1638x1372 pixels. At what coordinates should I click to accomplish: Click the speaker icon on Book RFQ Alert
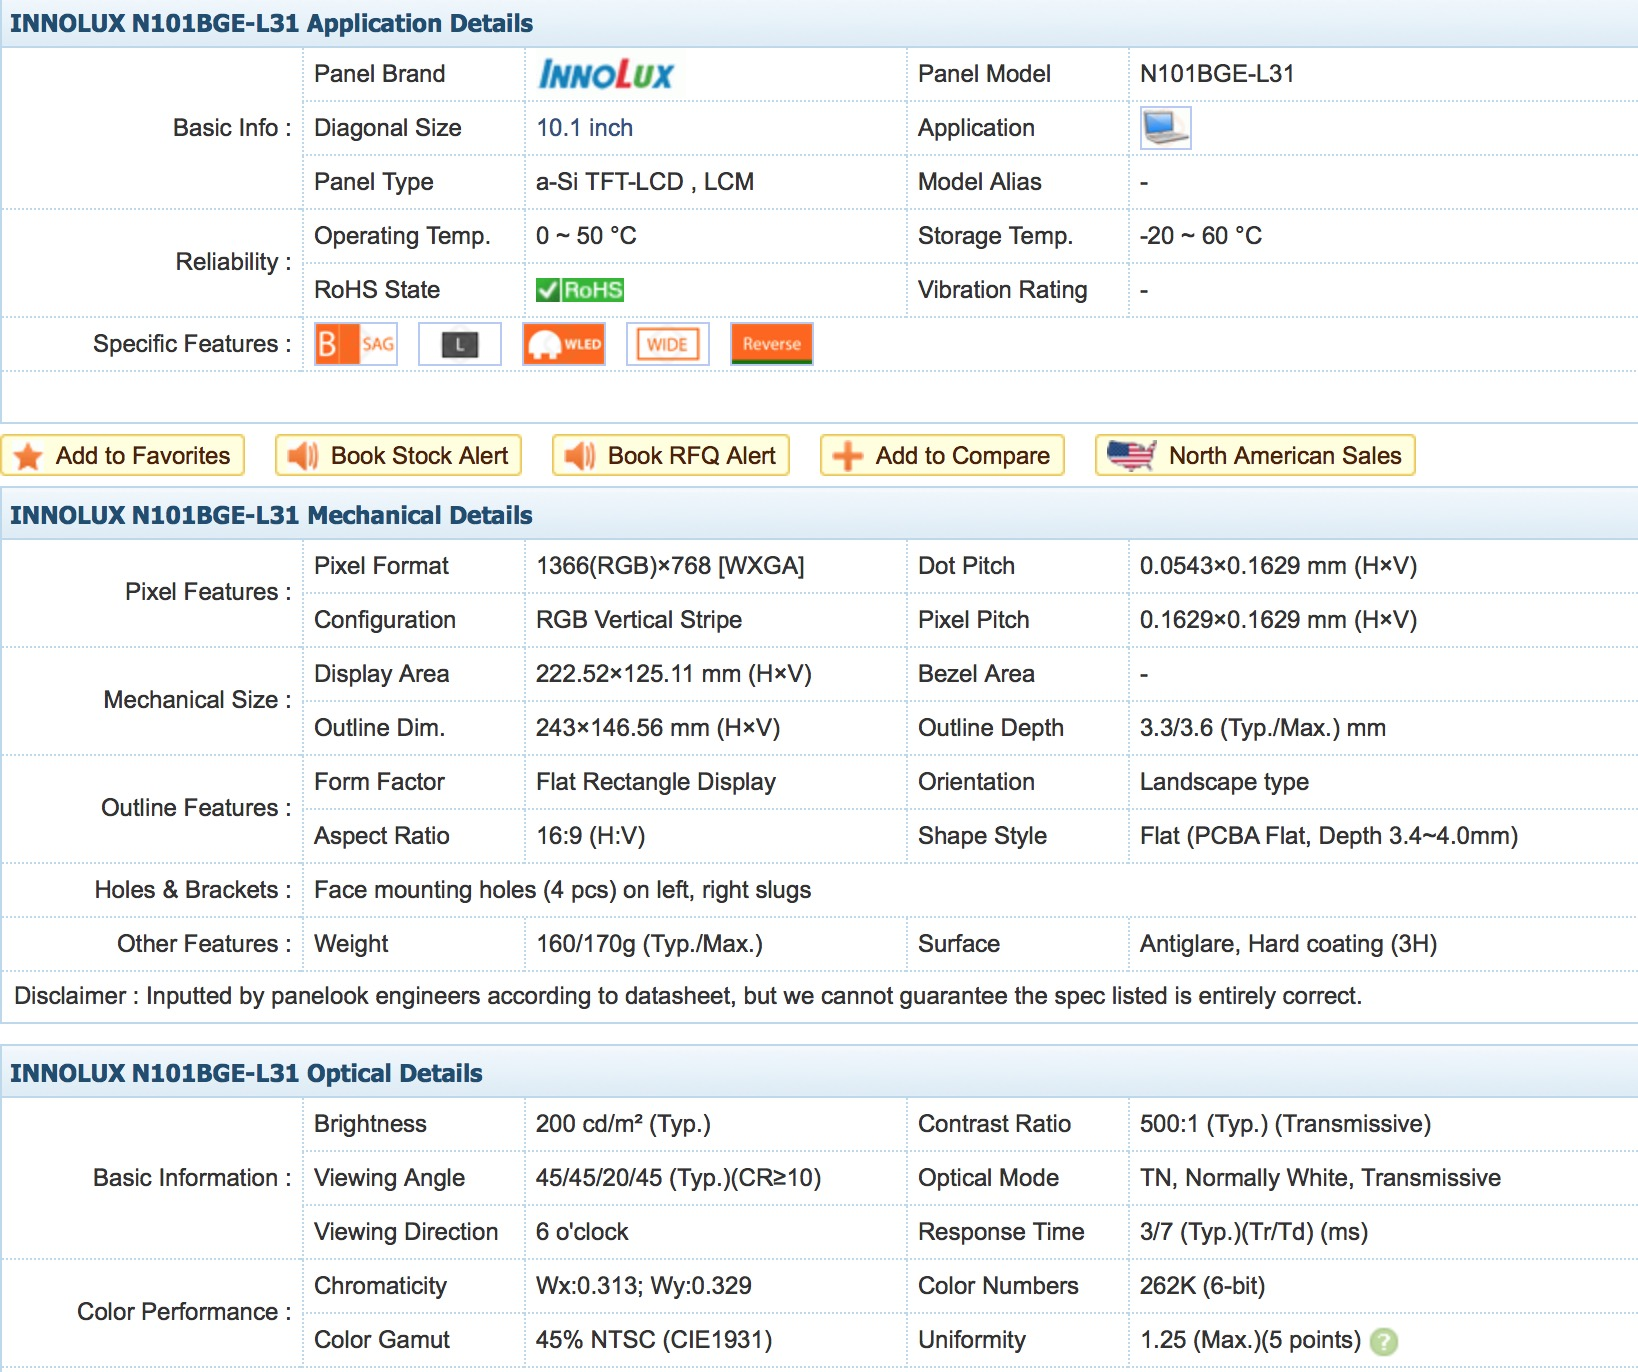click(579, 456)
